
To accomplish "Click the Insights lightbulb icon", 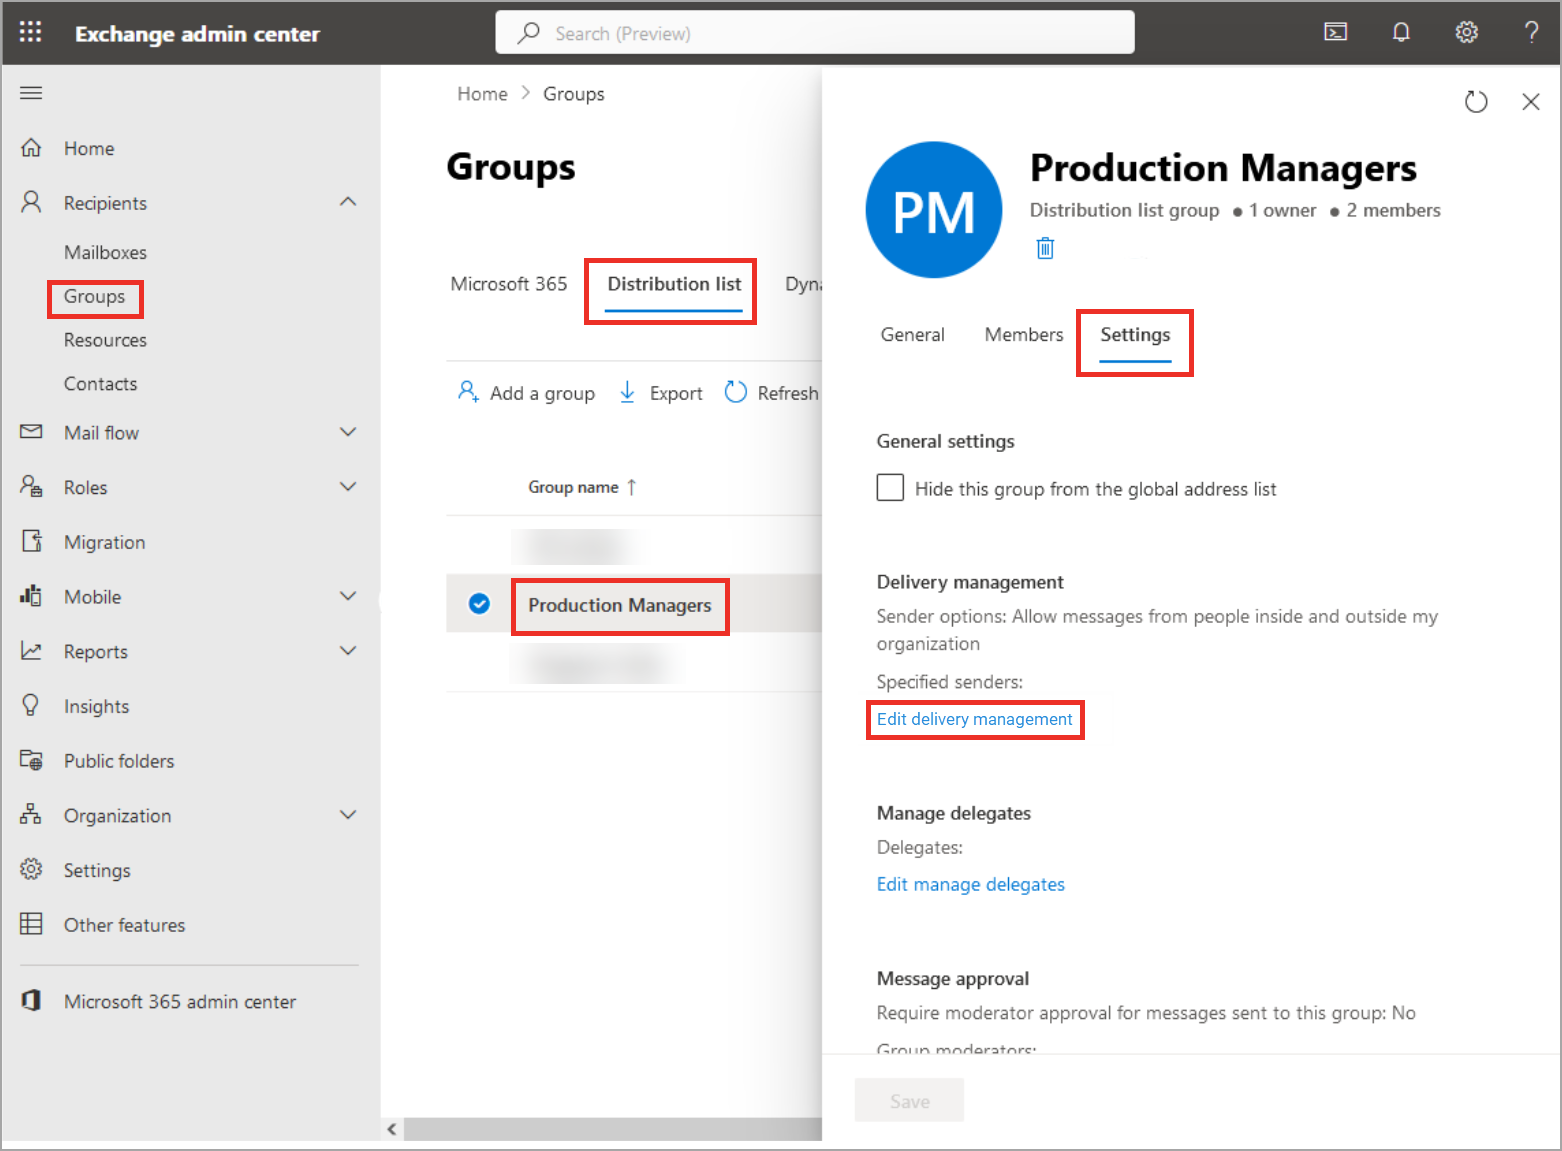I will pyautogui.click(x=31, y=706).
